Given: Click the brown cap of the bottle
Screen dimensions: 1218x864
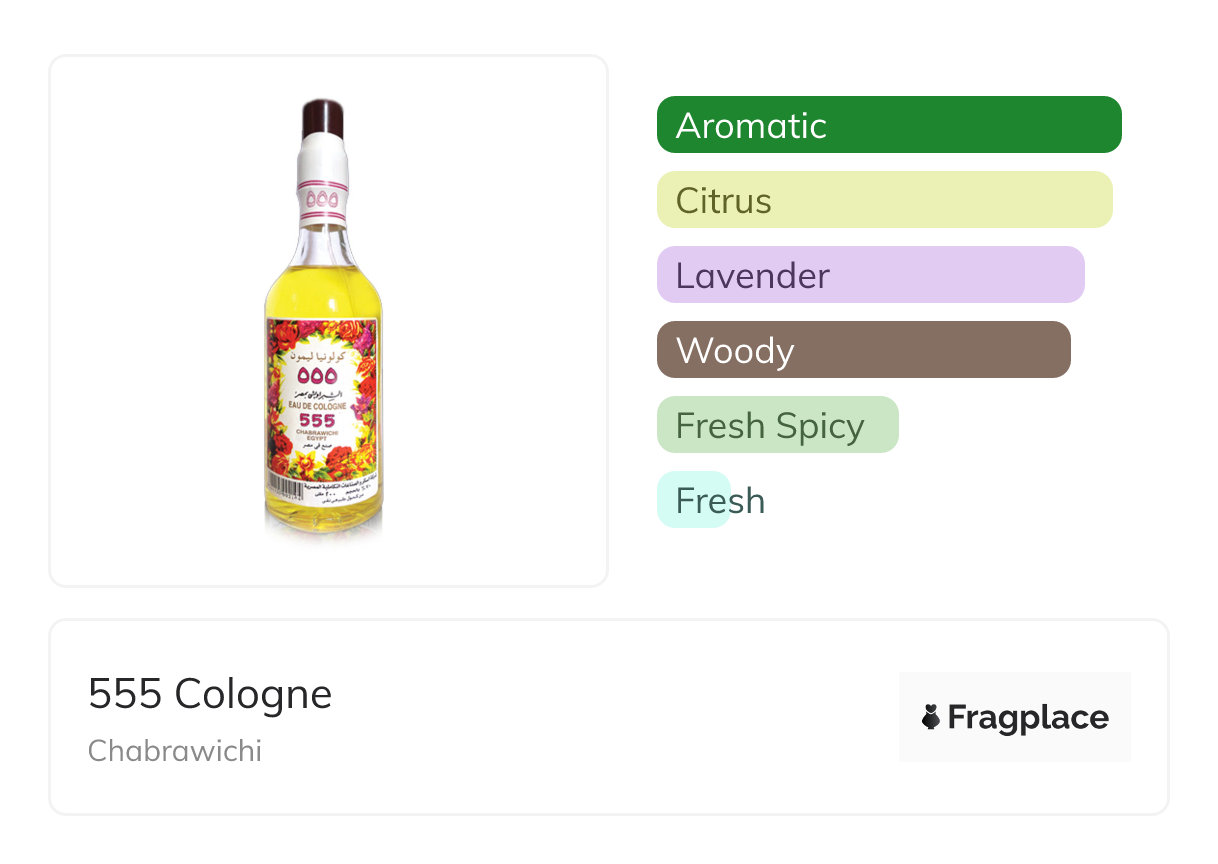Looking at the screenshot, I should click(x=323, y=118).
